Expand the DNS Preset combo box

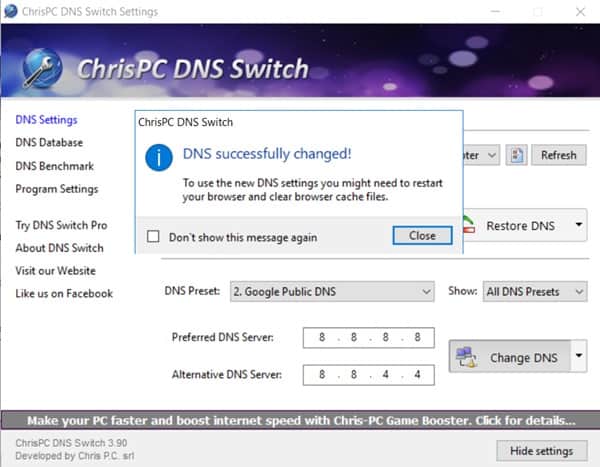(x=332, y=292)
